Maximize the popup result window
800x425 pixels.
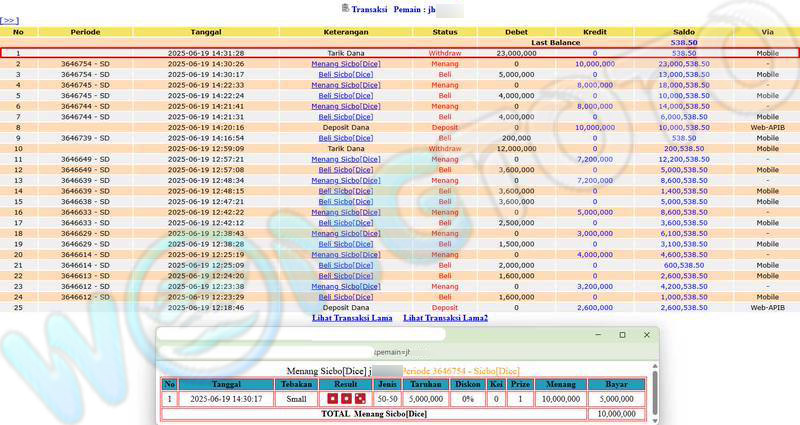tap(622, 335)
